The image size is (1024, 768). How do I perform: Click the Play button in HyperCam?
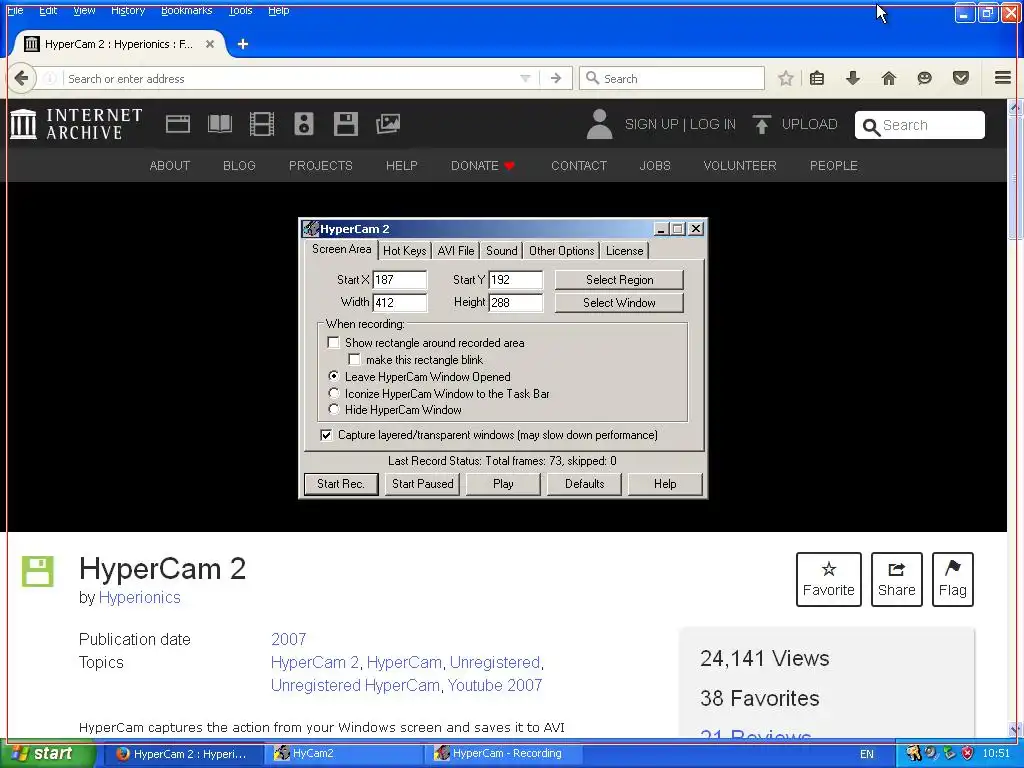(x=504, y=484)
